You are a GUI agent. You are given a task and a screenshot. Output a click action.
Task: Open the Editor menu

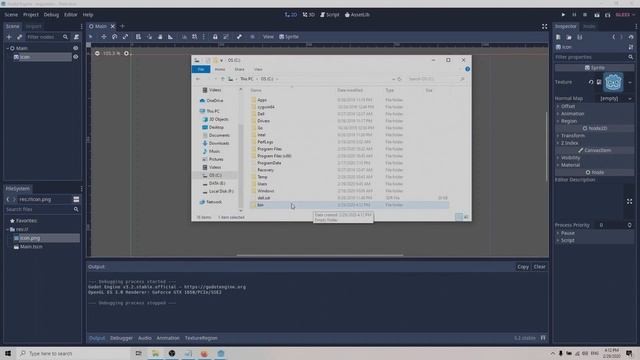coord(71,15)
